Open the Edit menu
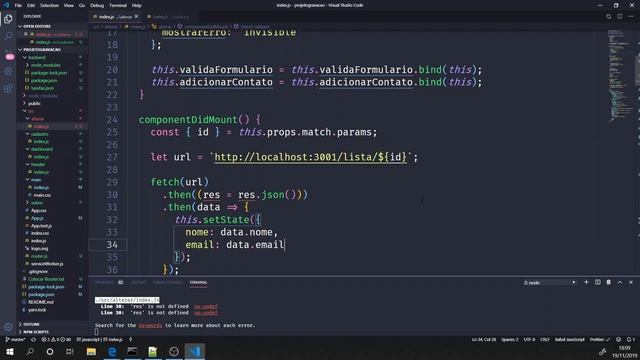The height and width of the screenshot is (360, 640). 31,5
